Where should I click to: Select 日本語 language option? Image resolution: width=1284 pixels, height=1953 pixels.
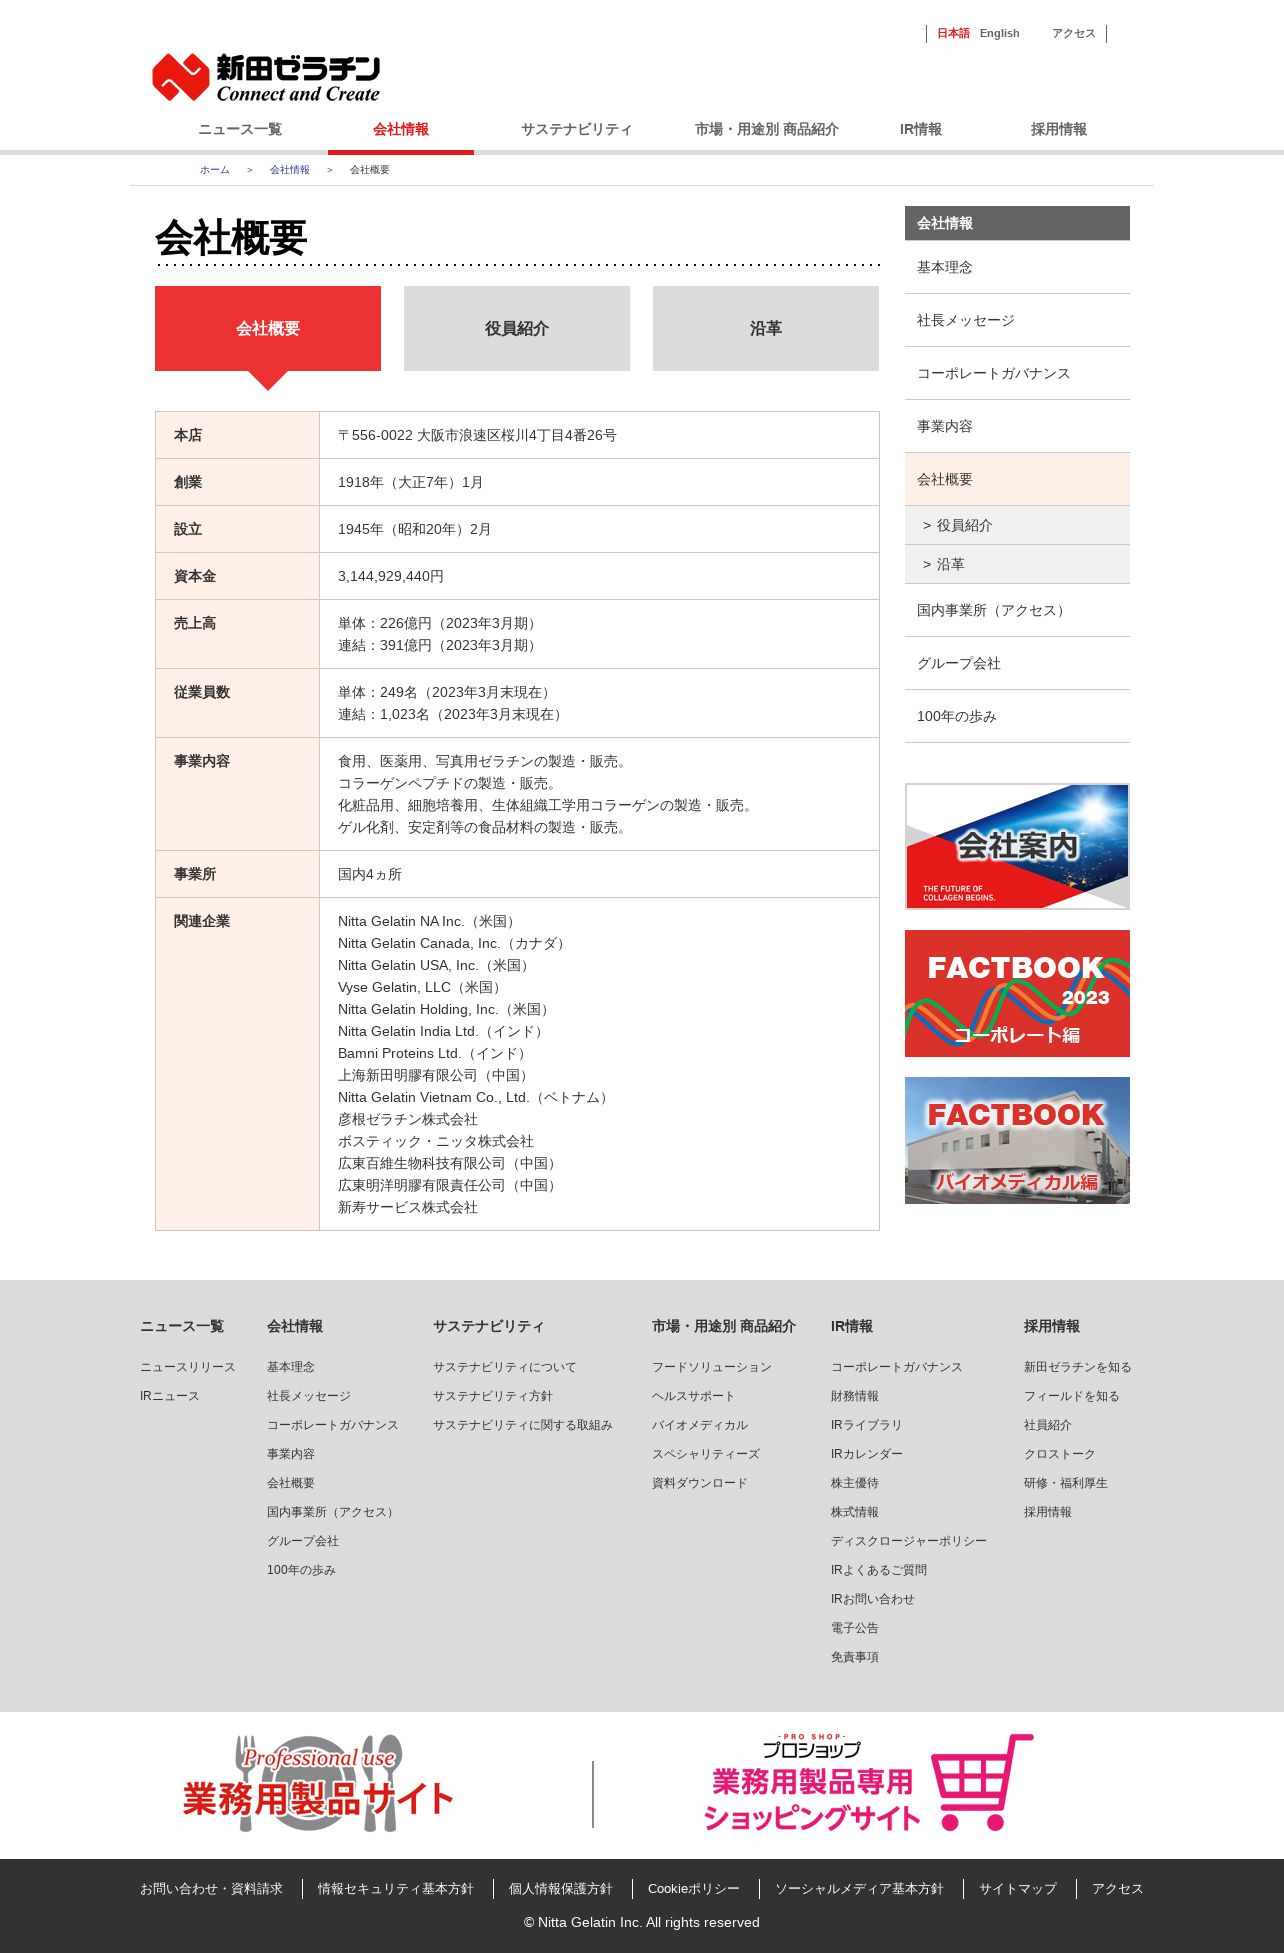click(953, 33)
